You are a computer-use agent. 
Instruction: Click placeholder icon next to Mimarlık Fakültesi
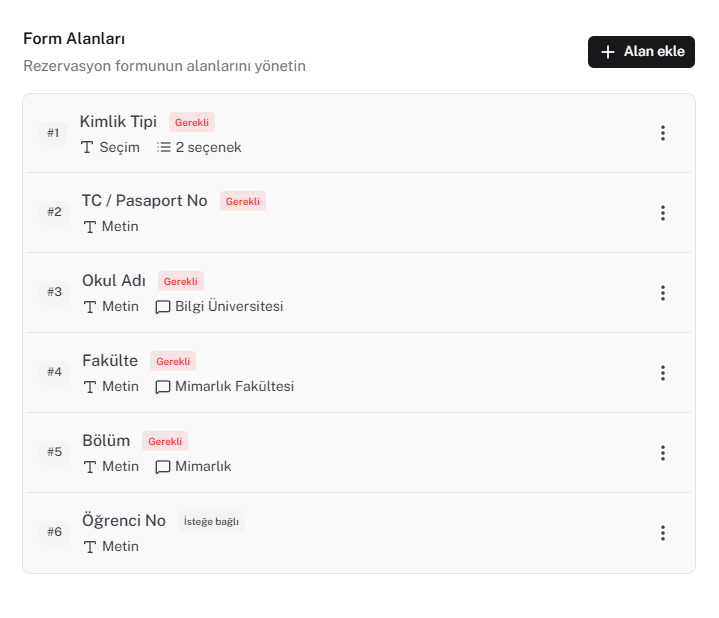[x=163, y=387]
